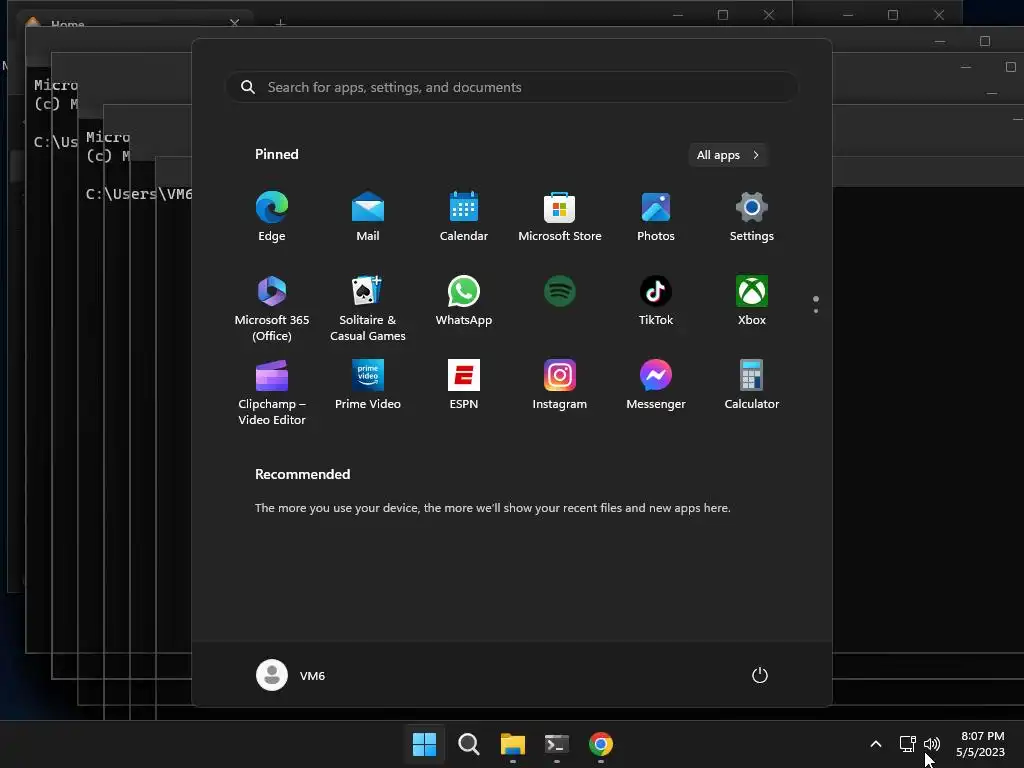Open Clipchamp – Video Editor

(272, 392)
